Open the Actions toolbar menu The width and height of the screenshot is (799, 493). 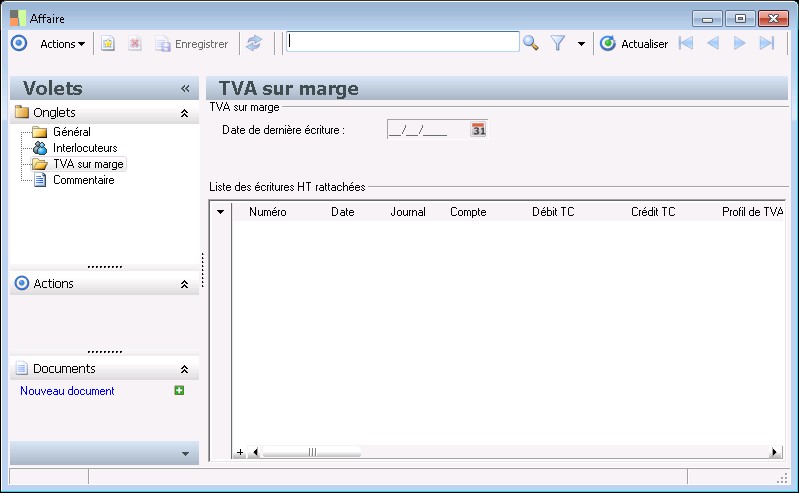tap(62, 44)
